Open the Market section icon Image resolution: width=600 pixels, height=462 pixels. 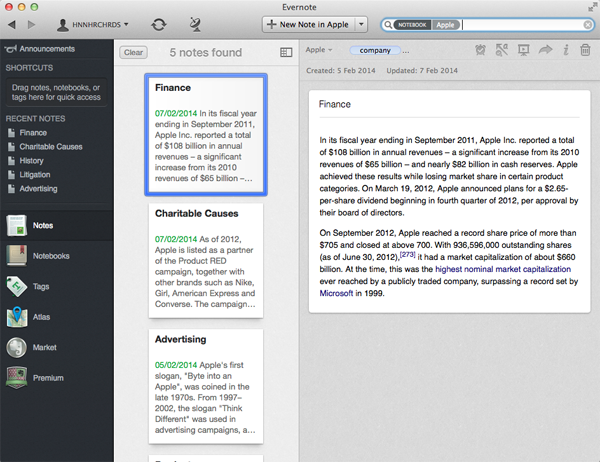coord(16,347)
